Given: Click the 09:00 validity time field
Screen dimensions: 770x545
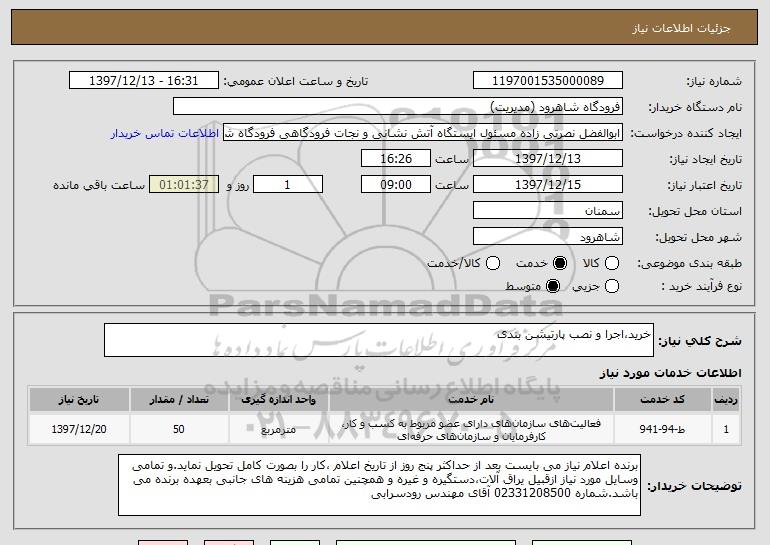Looking at the screenshot, I should (396, 185).
